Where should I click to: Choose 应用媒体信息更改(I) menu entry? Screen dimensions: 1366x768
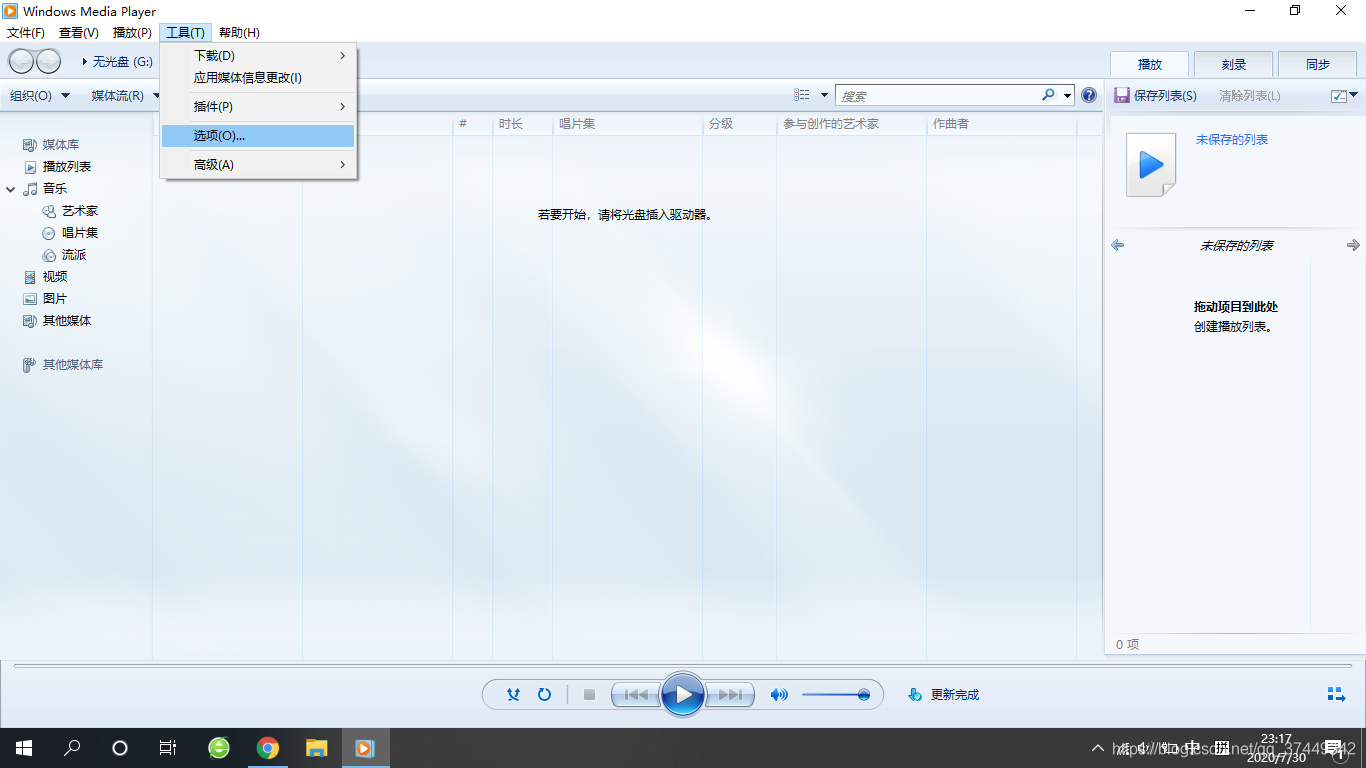258,78
